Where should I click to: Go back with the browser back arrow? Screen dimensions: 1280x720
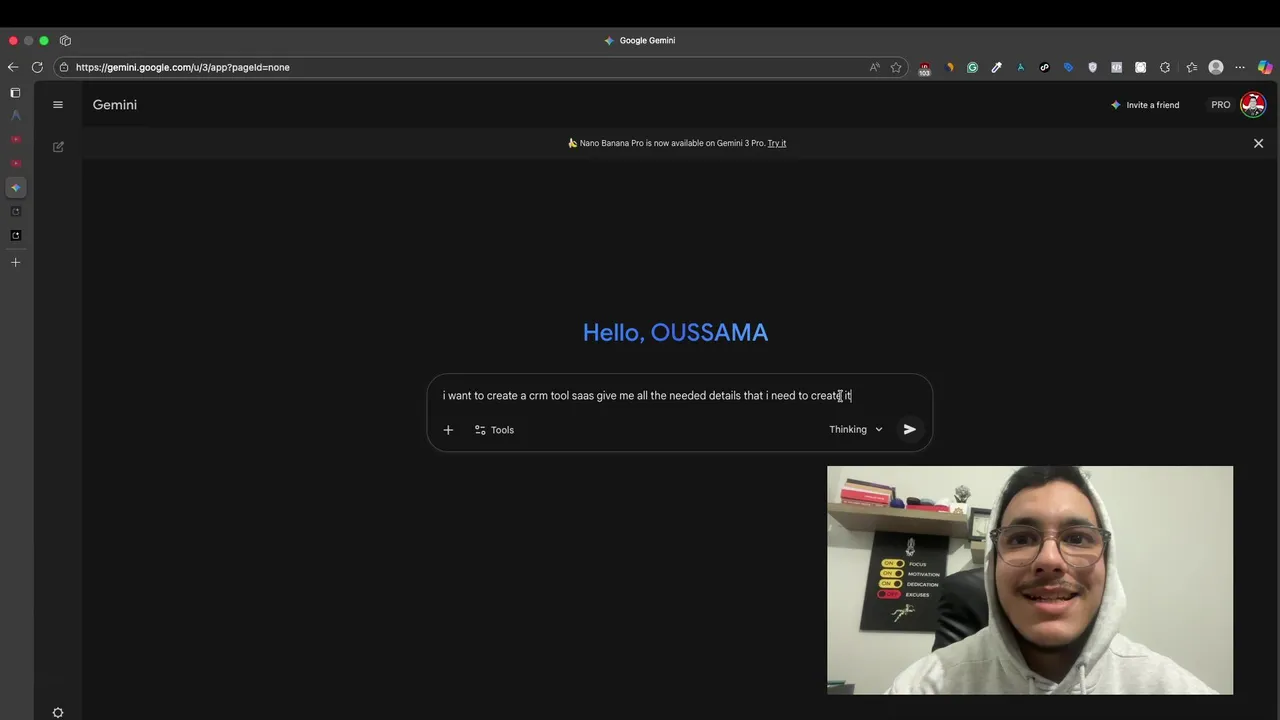tap(12, 67)
